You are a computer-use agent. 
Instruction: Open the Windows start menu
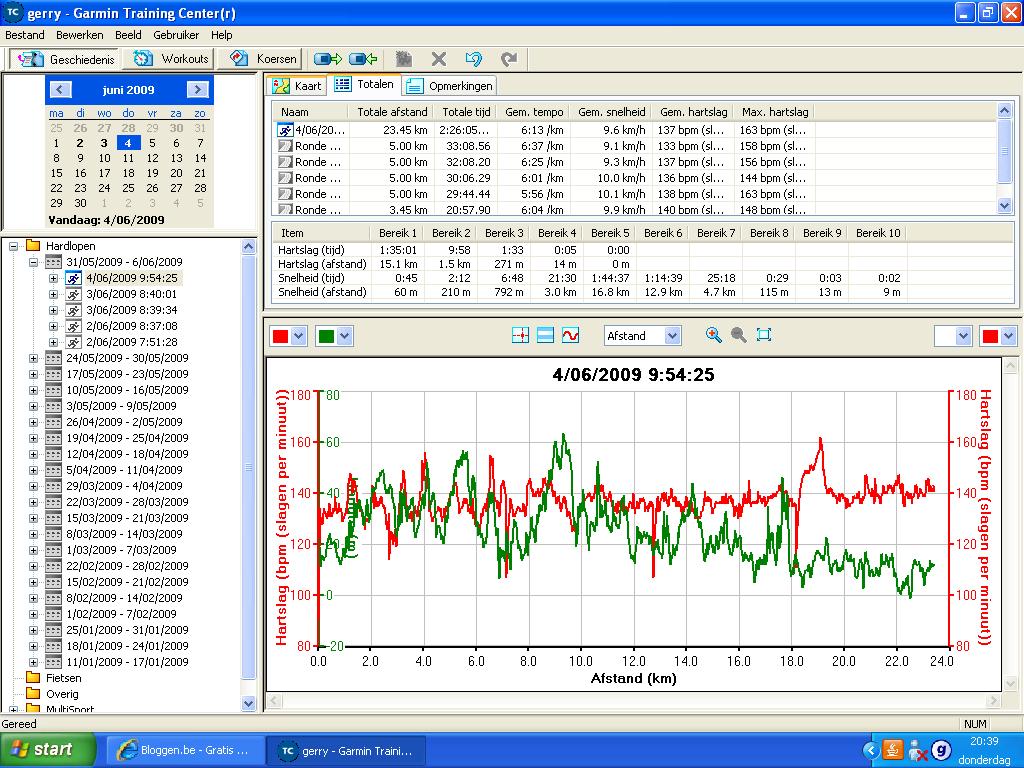tap(47, 750)
